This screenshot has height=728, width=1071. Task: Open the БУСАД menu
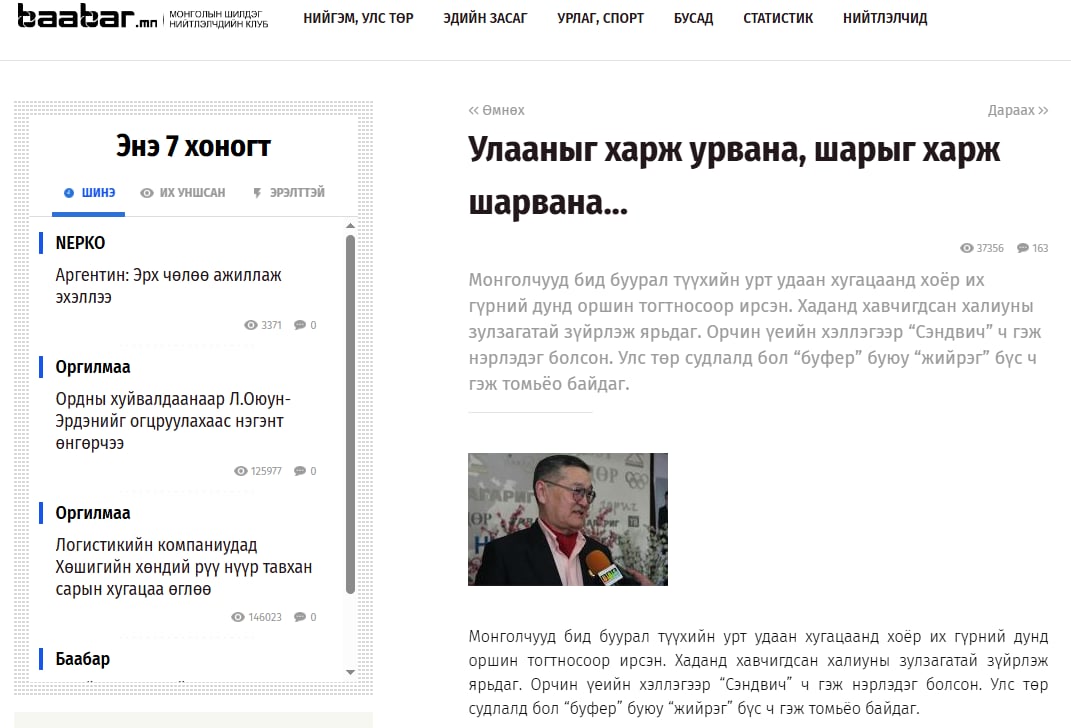pyautogui.click(x=693, y=18)
